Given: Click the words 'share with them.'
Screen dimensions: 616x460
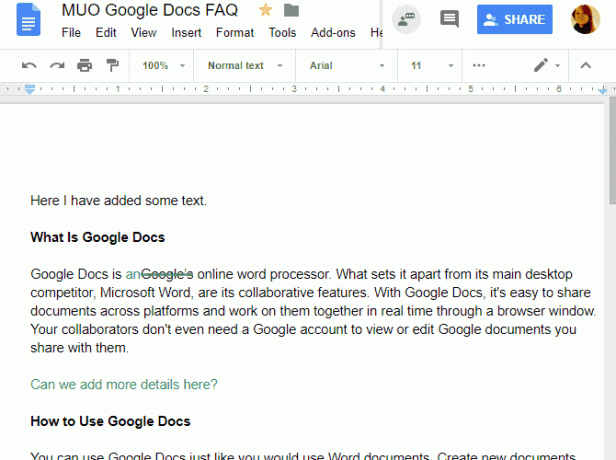Looking at the screenshot, I should (x=79, y=348).
